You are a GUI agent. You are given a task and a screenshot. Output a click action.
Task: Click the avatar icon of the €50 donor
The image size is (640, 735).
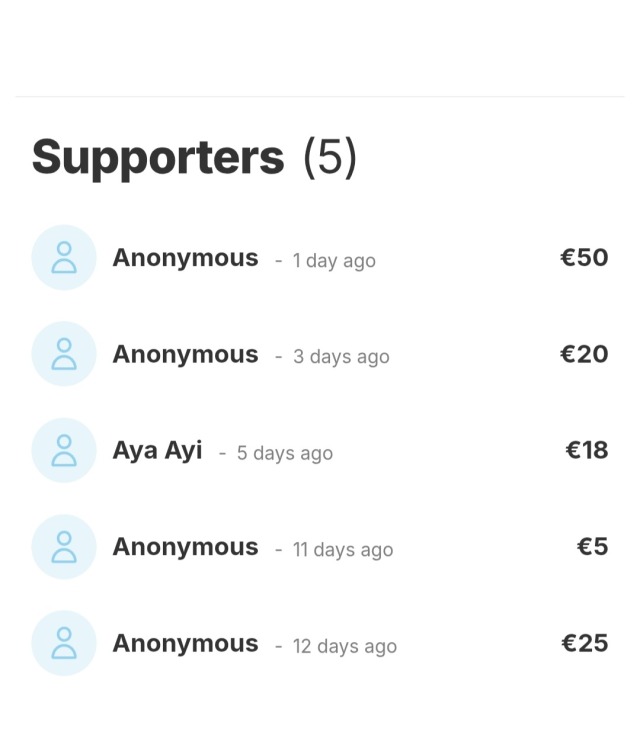click(x=64, y=257)
